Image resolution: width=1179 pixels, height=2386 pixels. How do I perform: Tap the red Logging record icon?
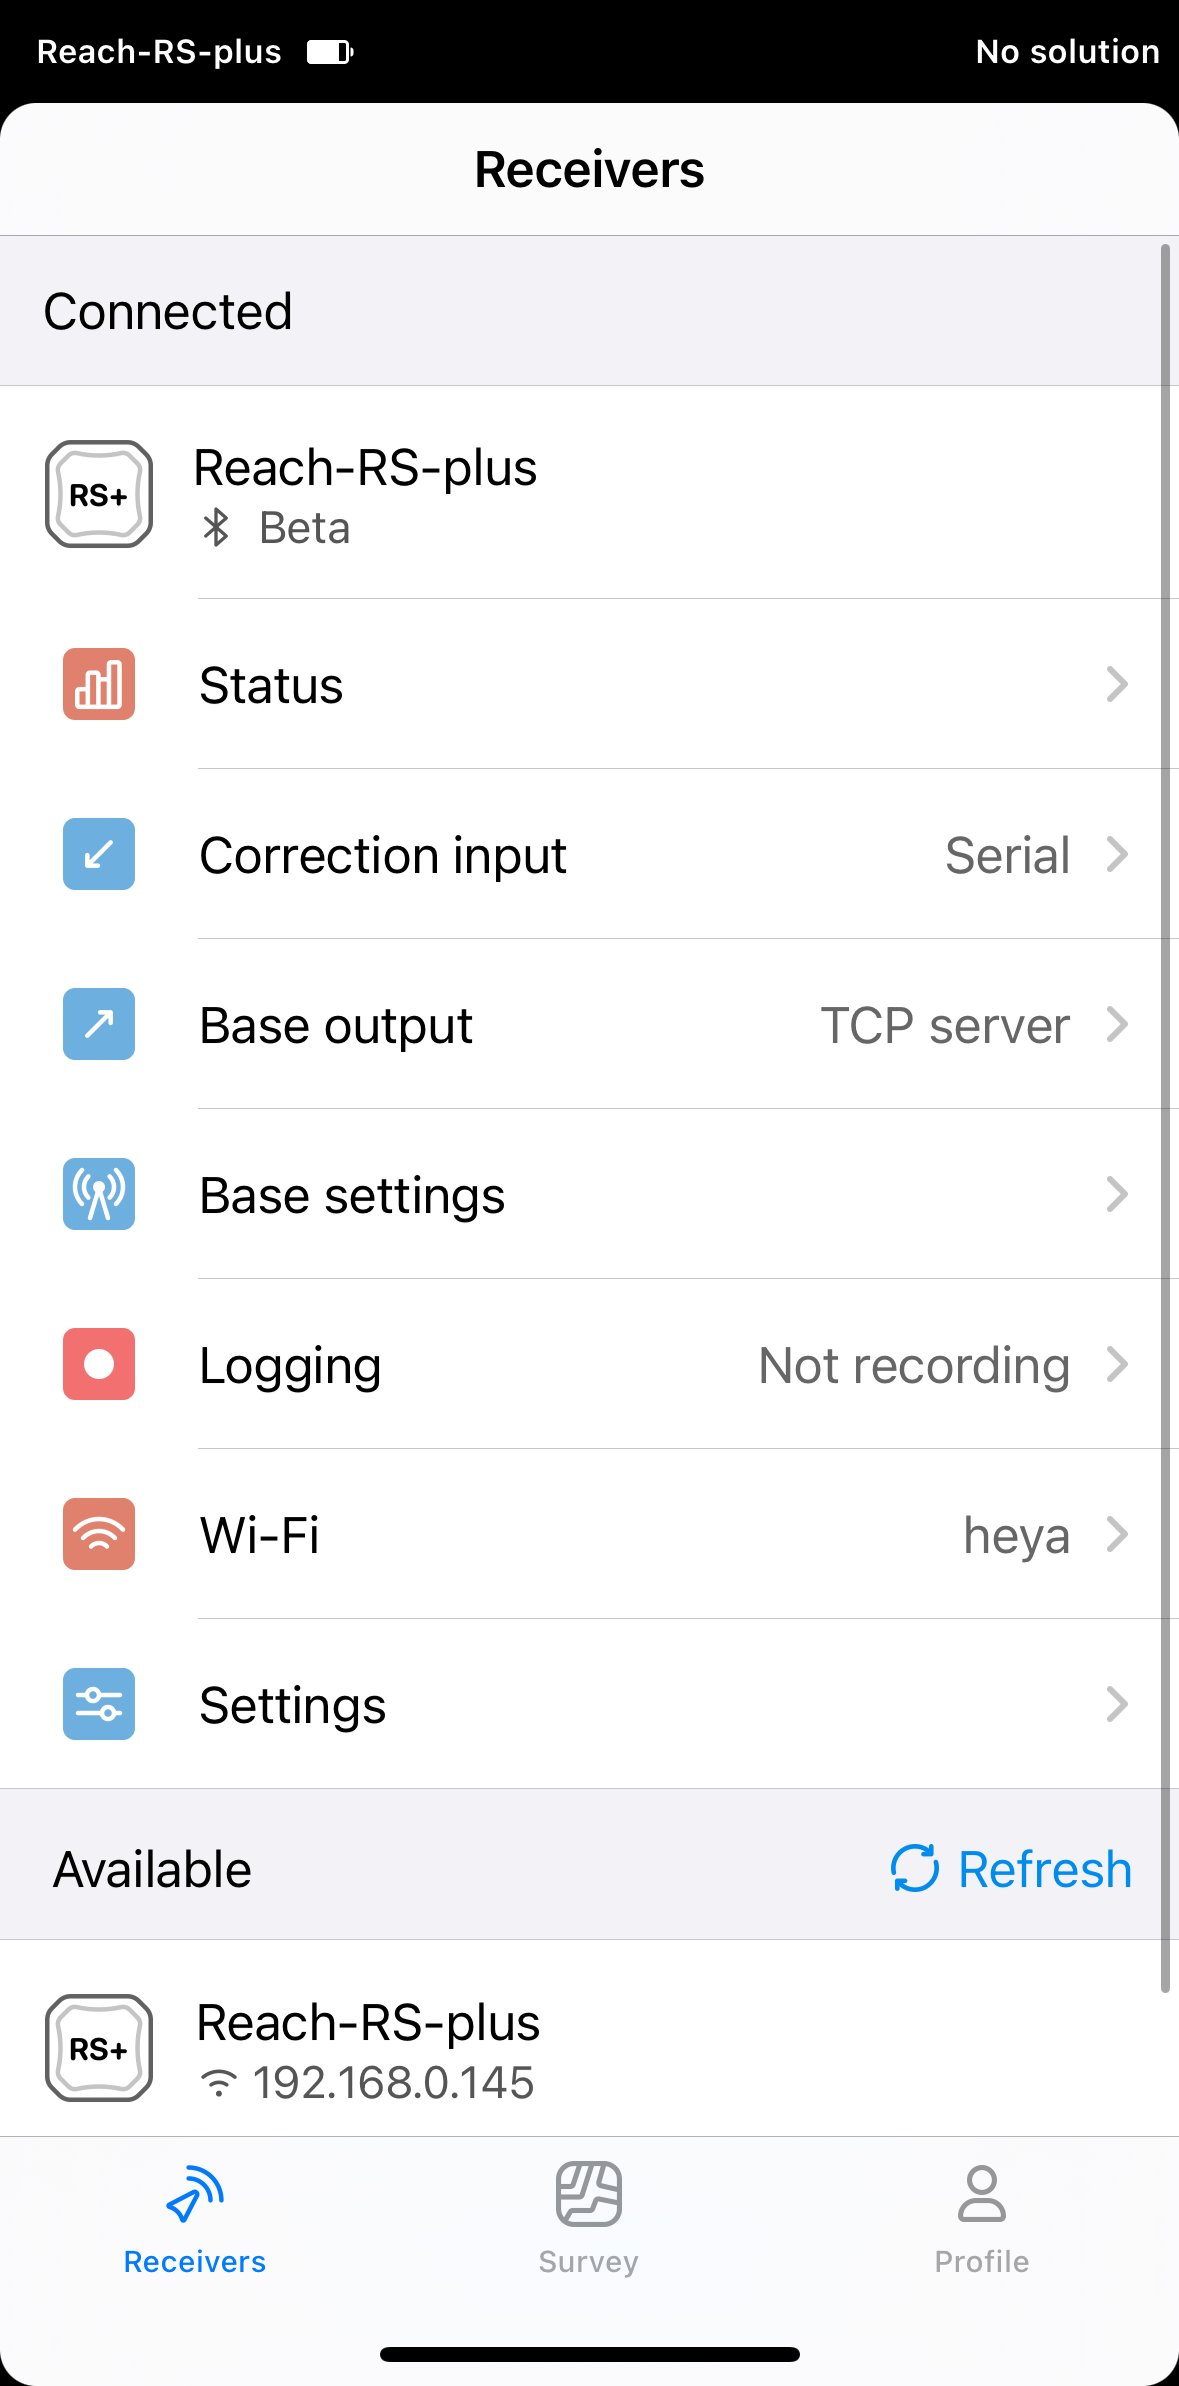[x=99, y=1364]
